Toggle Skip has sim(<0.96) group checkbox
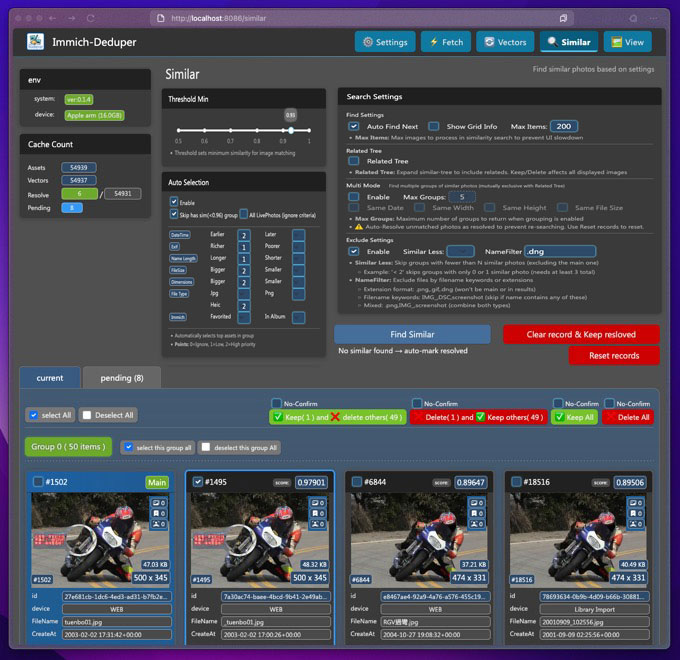 [x=174, y=214]
